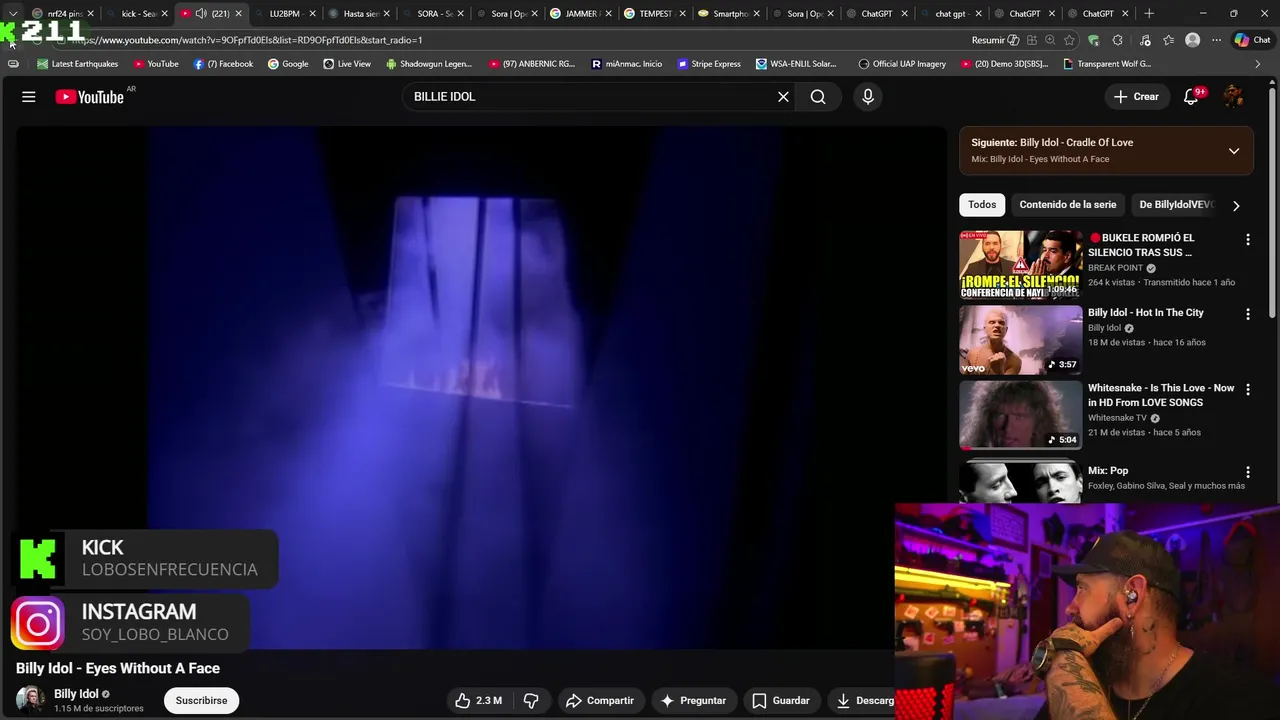
Task: Open the zoom magnifier icon in address bar
Action: point(1050,40)
